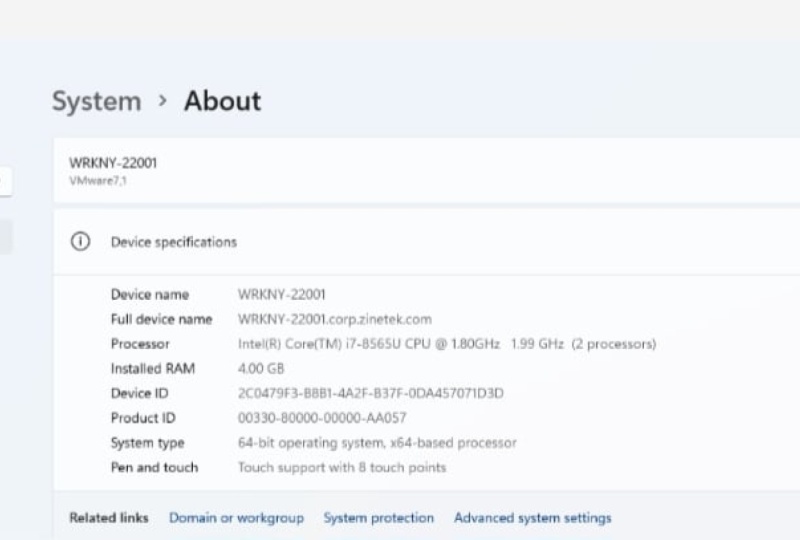This screenshot has height=540, width=800.
Task: Select the Intel Core i7-8565U processor value
Action: point(447,344)
